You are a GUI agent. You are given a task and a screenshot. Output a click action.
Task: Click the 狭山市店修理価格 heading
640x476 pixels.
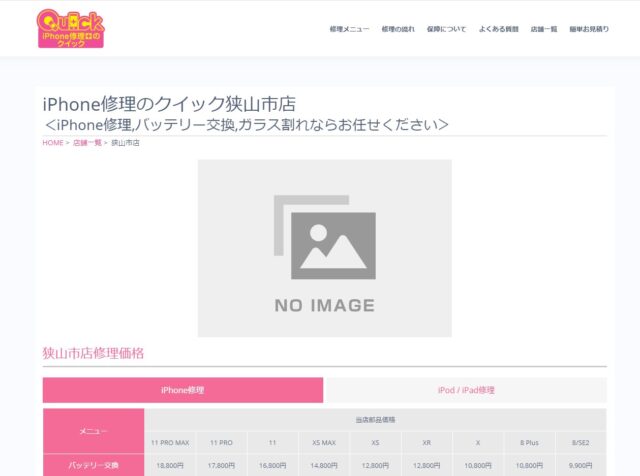(x=93, y=353)
